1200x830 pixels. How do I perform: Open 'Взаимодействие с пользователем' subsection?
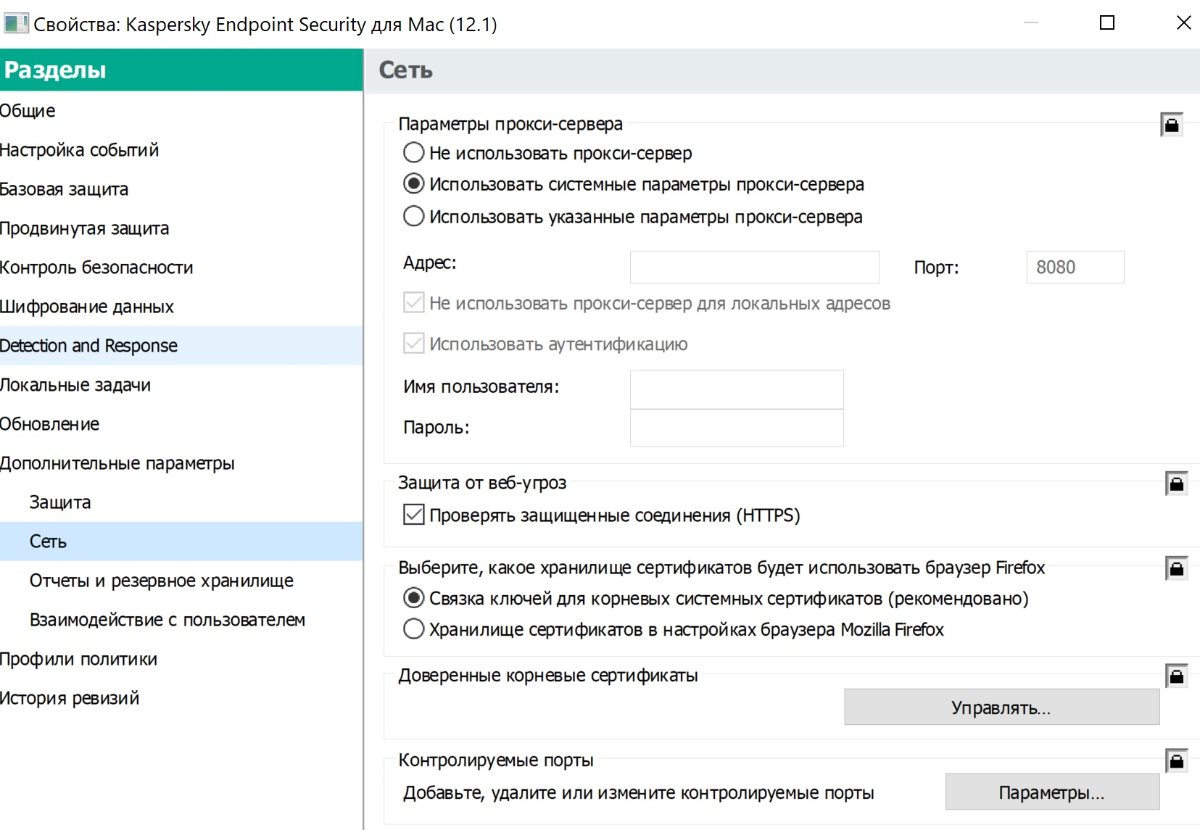coord(181,619)
